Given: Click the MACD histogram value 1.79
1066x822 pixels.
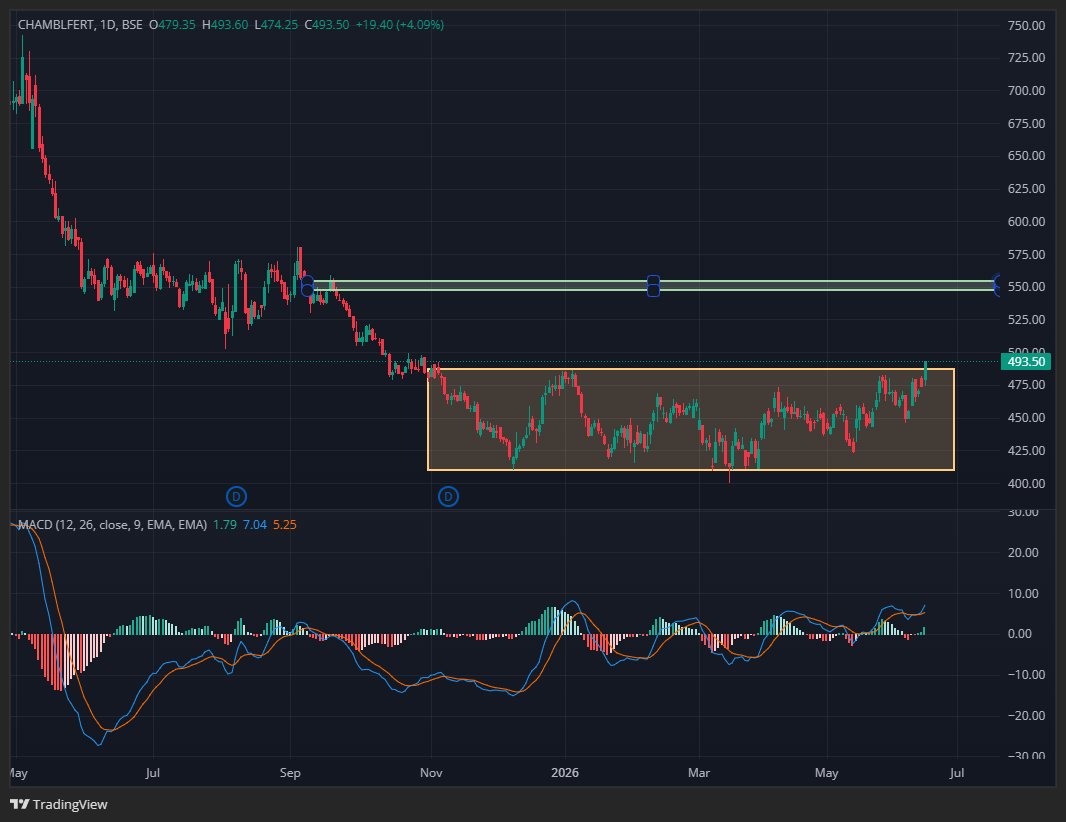Looking at the screenshot, I should [224, 524].
